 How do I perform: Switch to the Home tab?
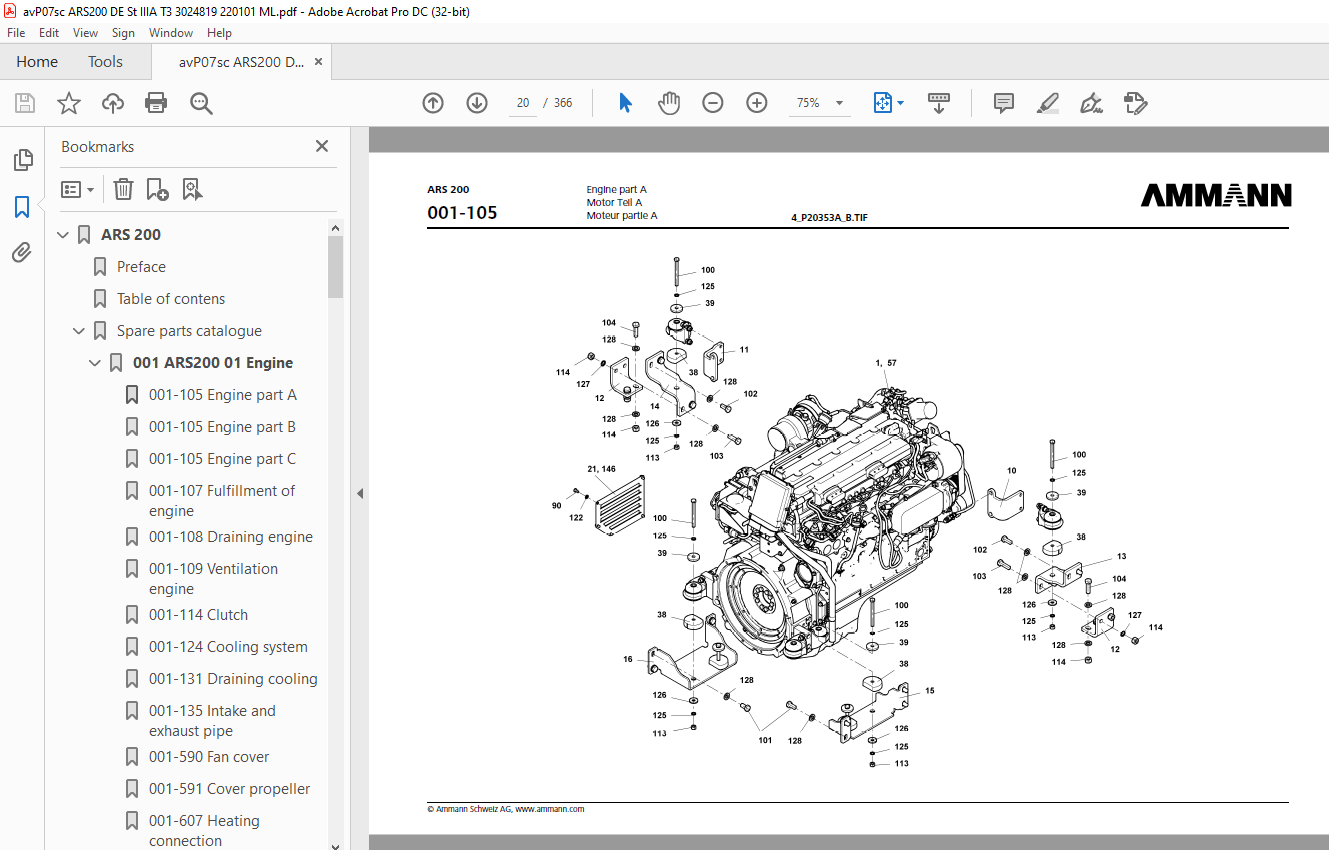(37, 62)
